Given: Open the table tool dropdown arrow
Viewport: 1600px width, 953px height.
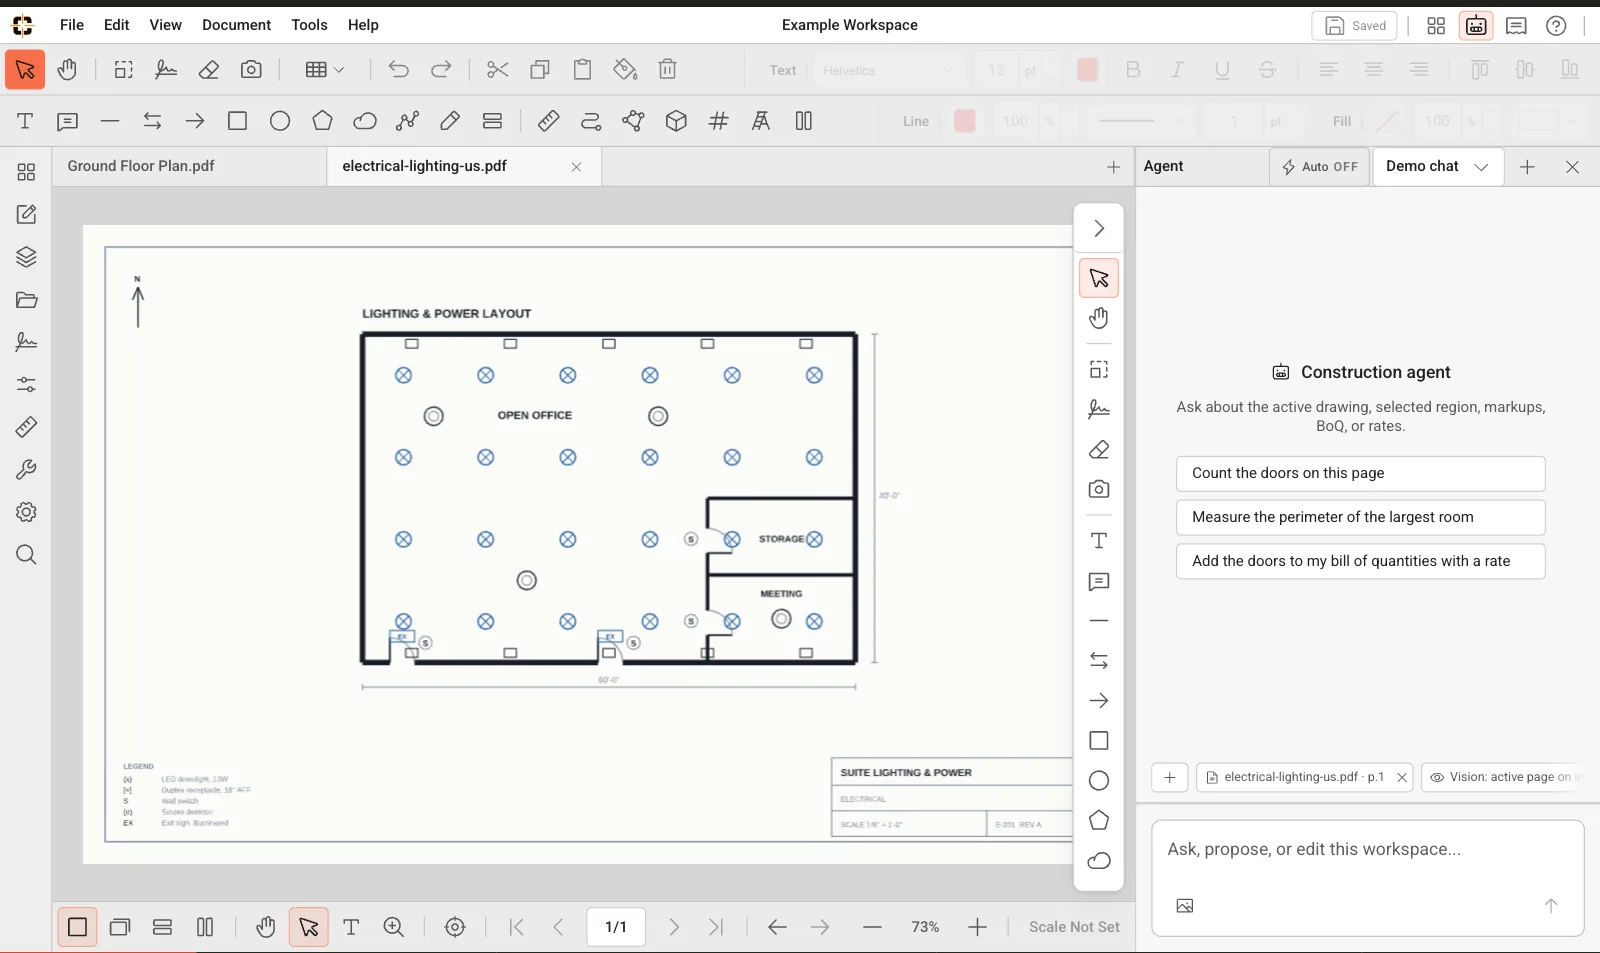Looking at the screenshot, I should point(339,70).
